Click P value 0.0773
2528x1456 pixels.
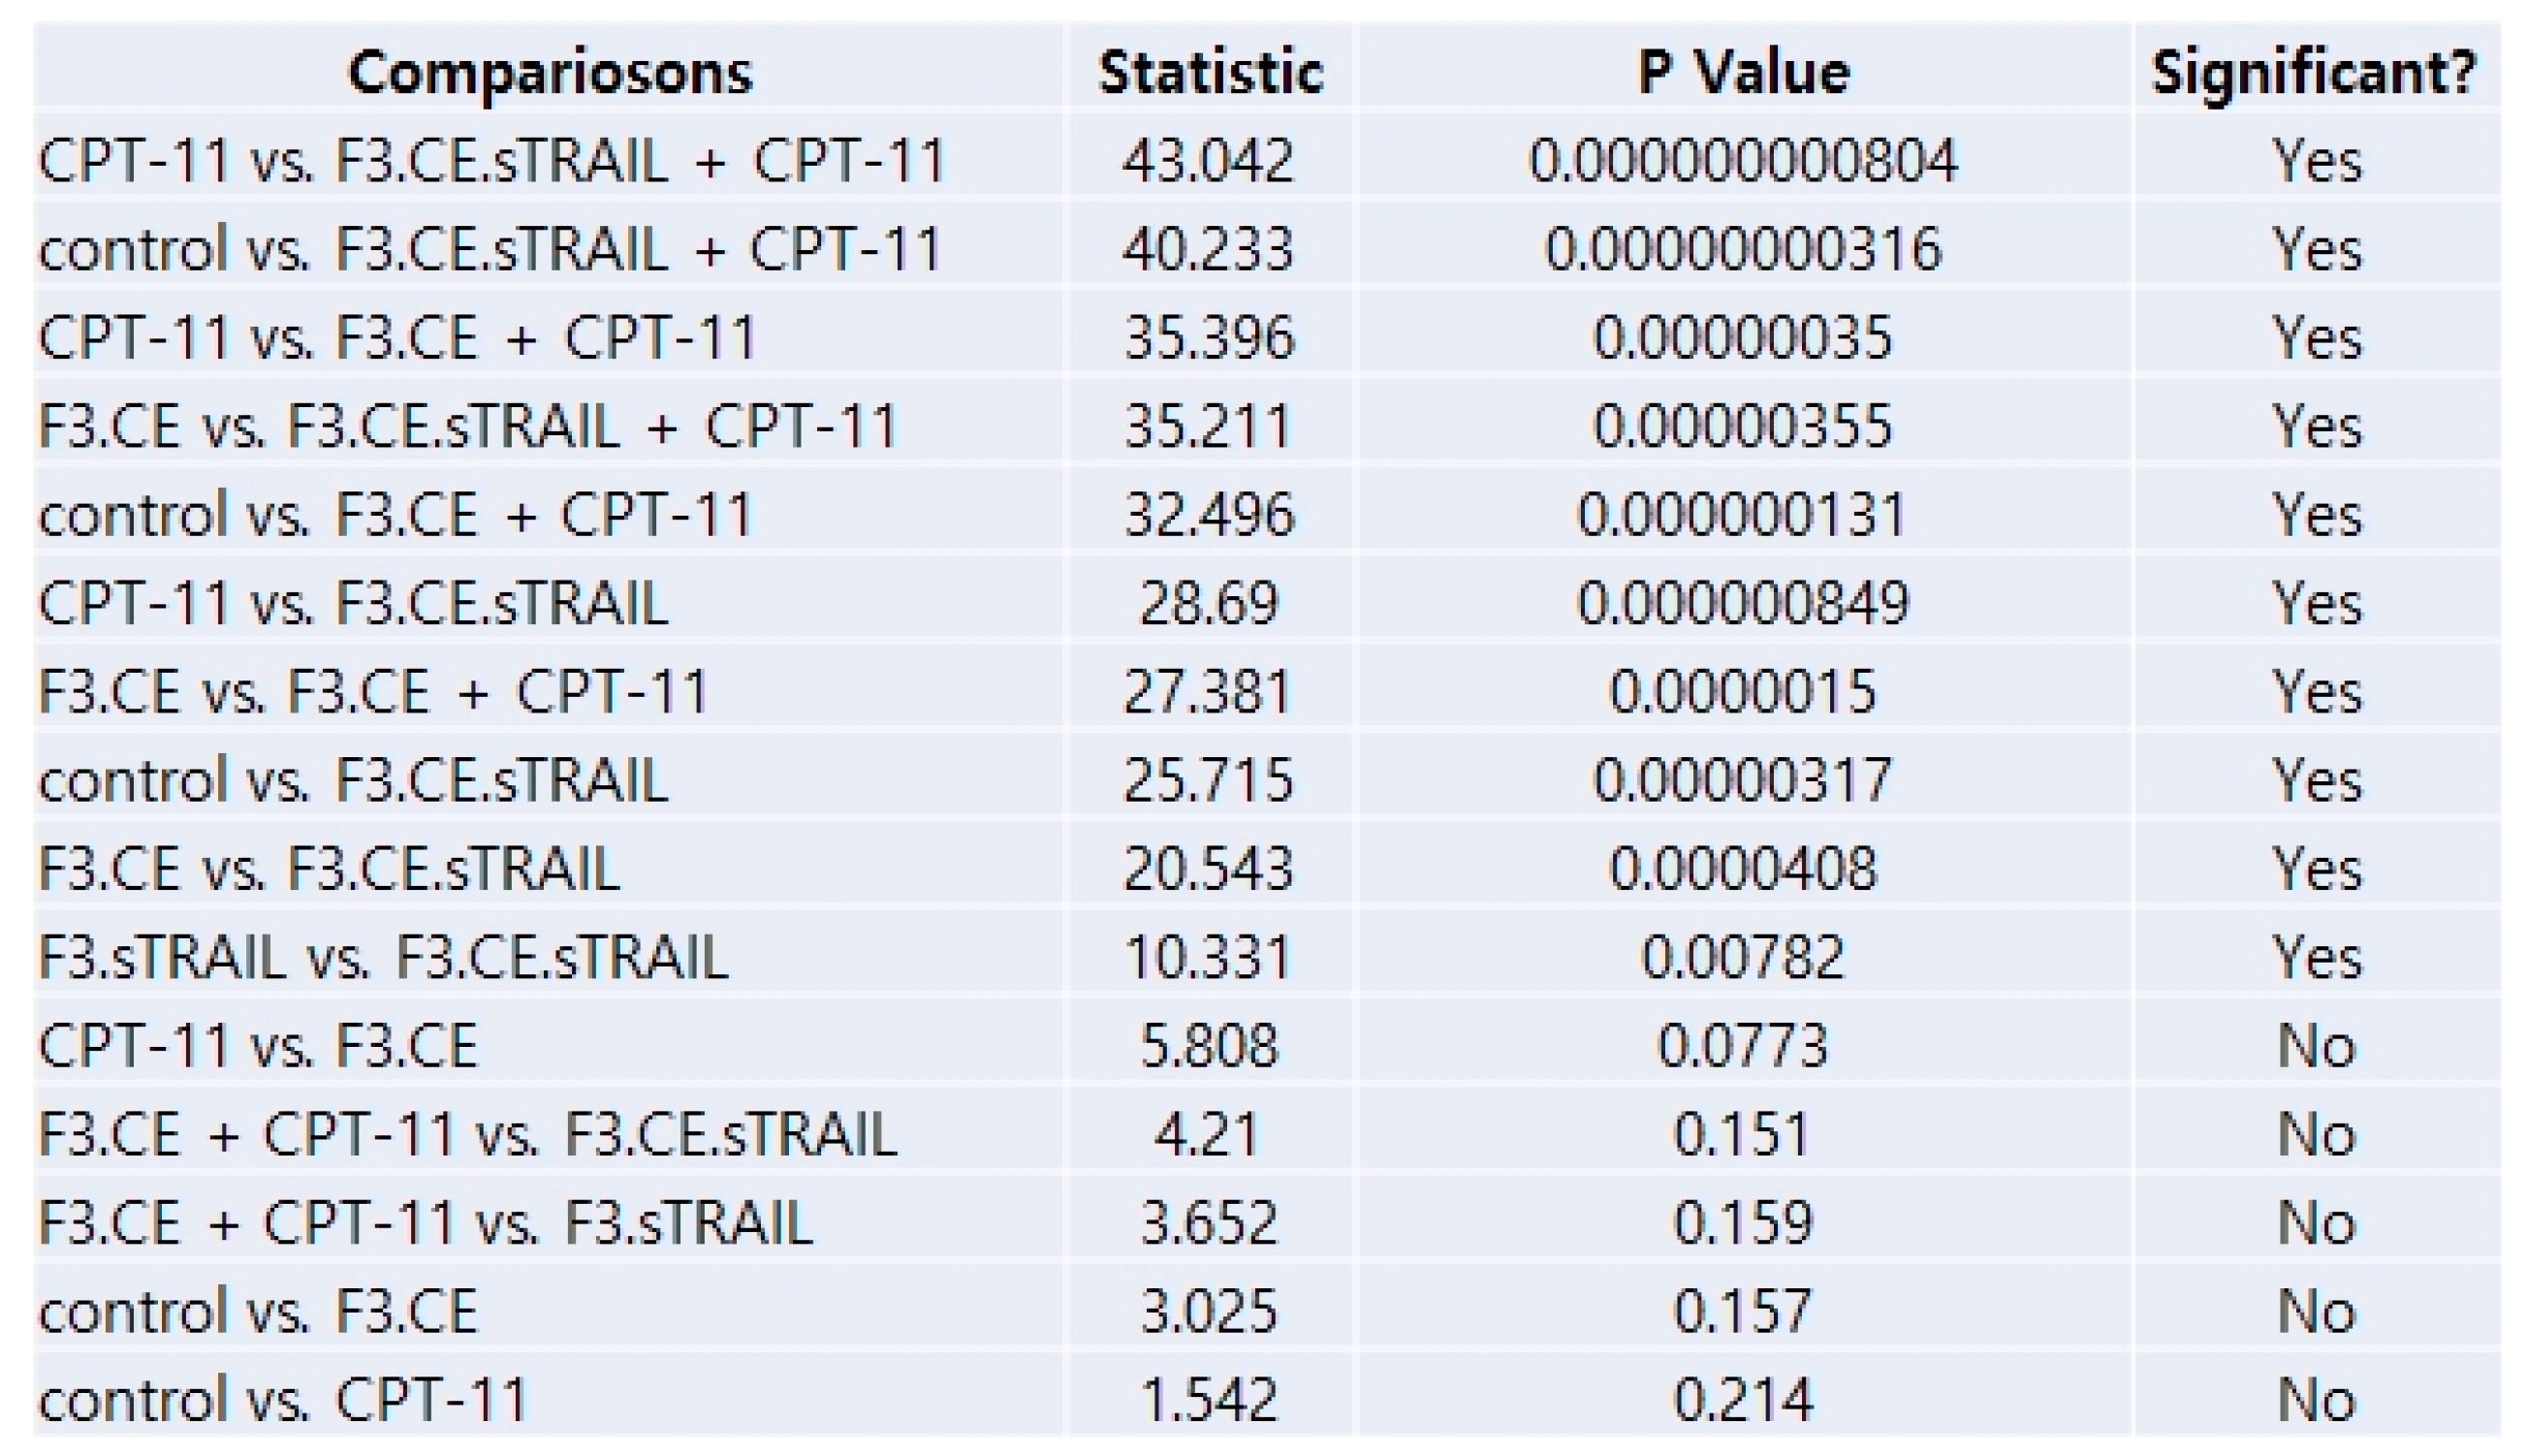pos(1743,1045)
